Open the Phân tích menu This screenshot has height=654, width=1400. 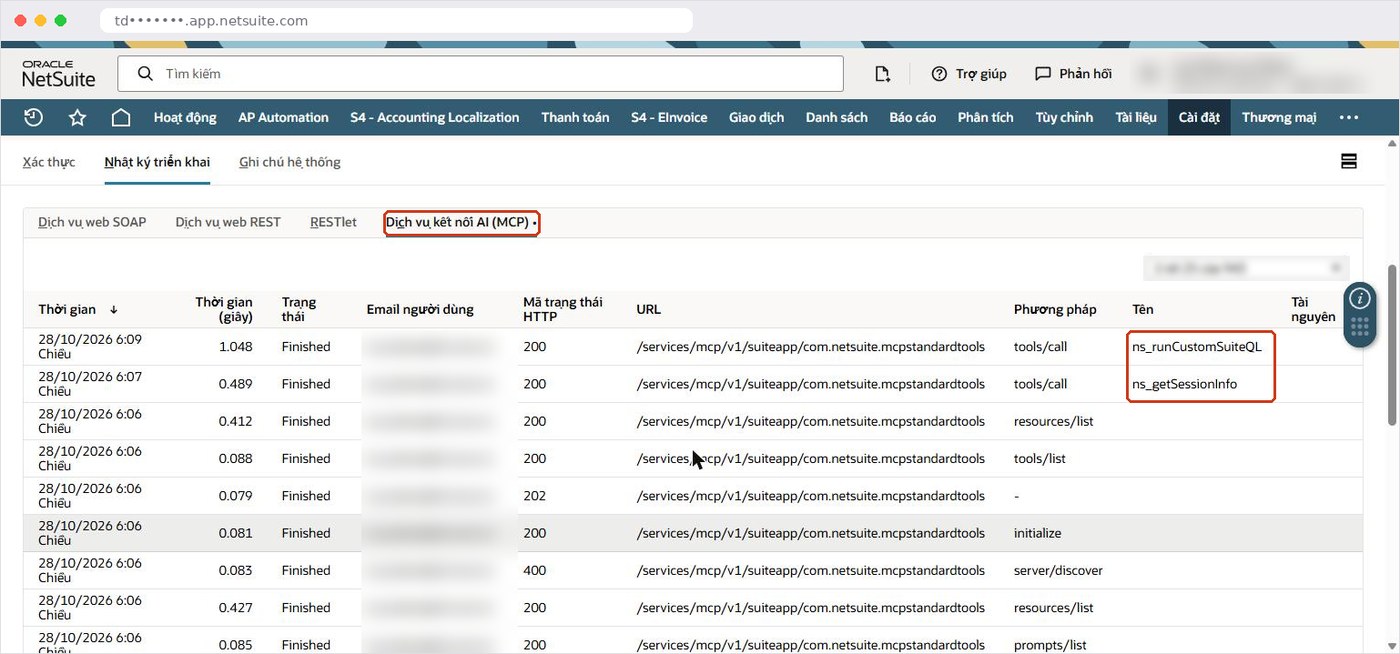point(986,117)
